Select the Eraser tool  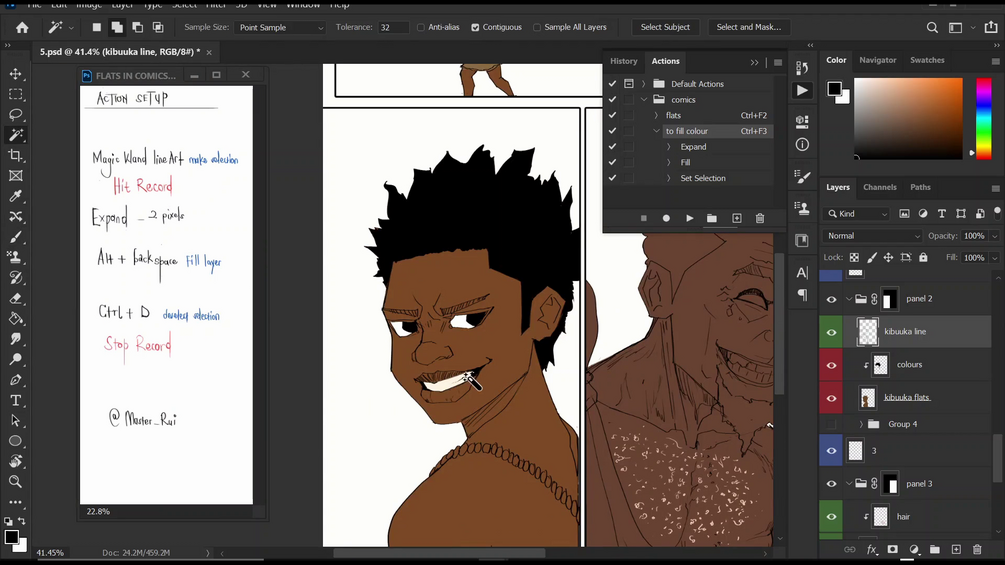pyautogui.click(x=15, y=298)
